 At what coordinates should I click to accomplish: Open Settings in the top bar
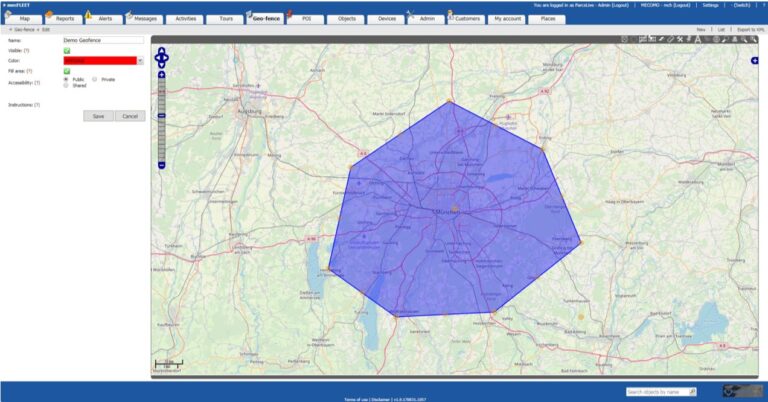(x=710, y=5)
